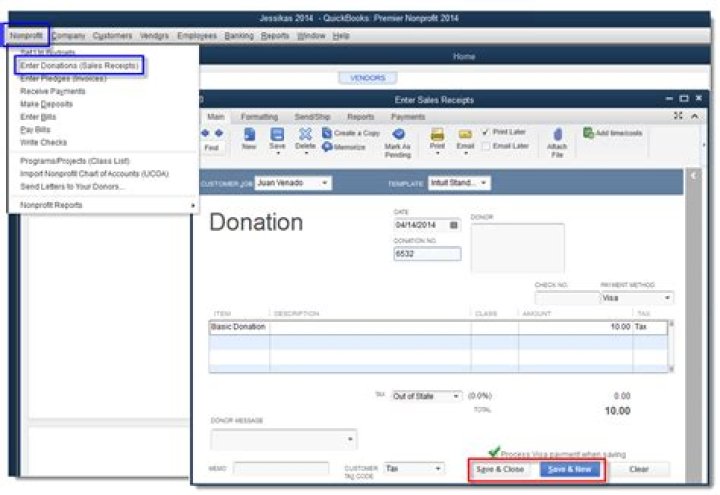Expand Nonprofit Reports submenu
Image resolution: width=720 pixels, height=495 pixels.
click(106, 205)
